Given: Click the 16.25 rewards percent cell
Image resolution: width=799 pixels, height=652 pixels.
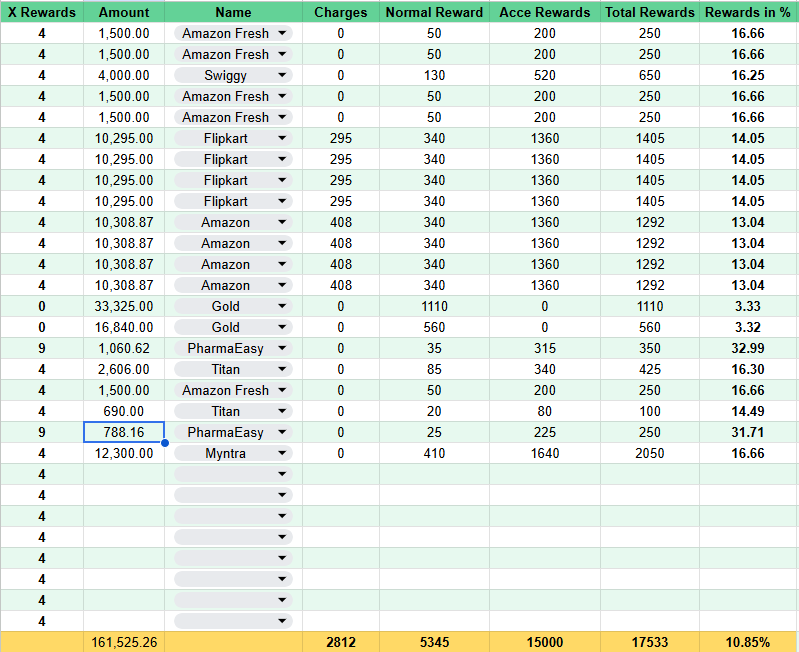Looking at the screenshot, I should click(x=748, y=75).
